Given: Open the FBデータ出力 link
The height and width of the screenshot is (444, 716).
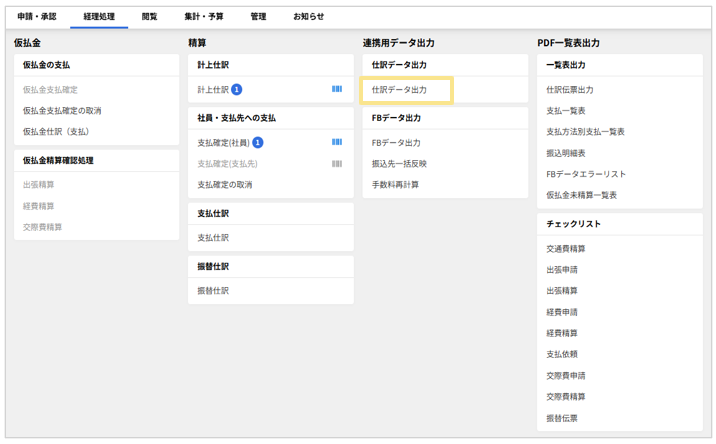Looking at the screenshot, I should pos(396,143).
